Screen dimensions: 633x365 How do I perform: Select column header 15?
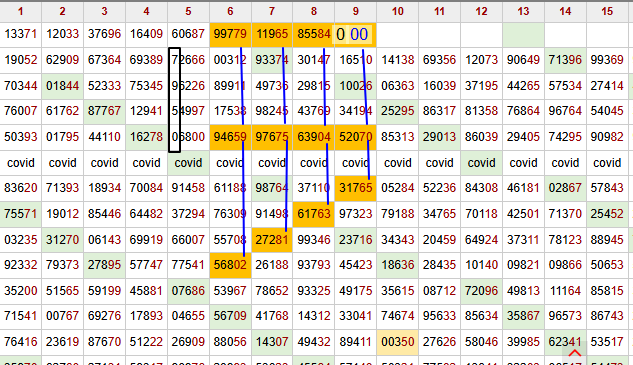(x=607, y=11)
